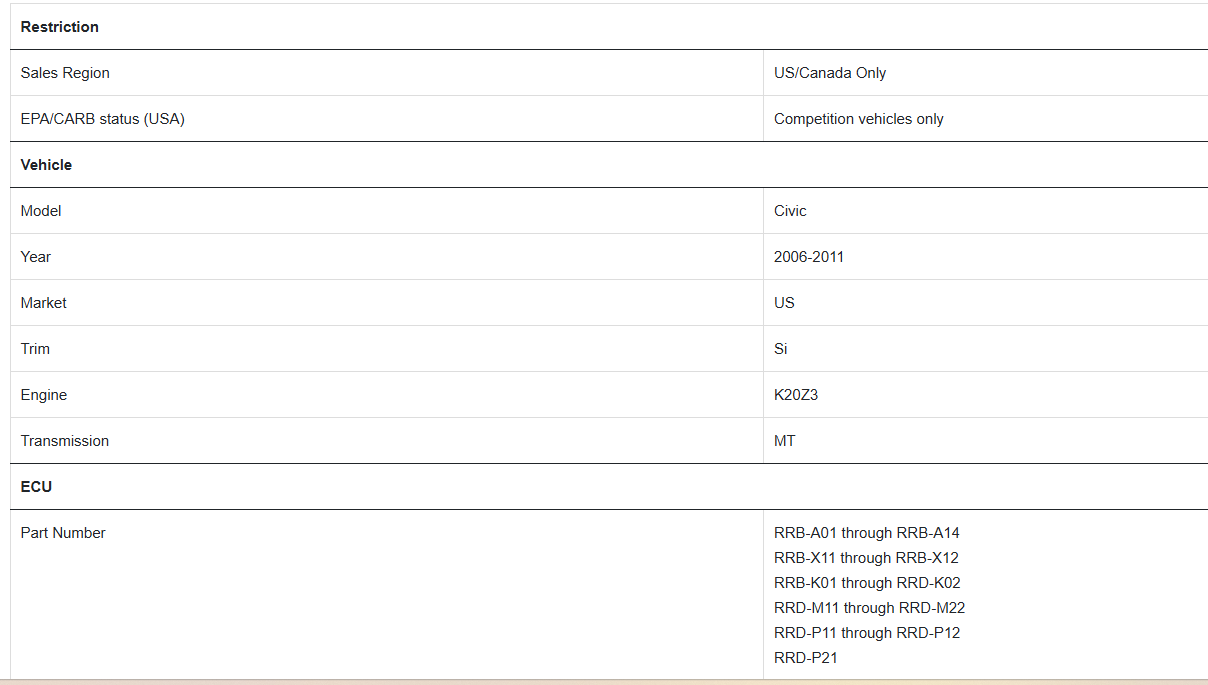Select the K20Z3 engine value

(796, 395)
